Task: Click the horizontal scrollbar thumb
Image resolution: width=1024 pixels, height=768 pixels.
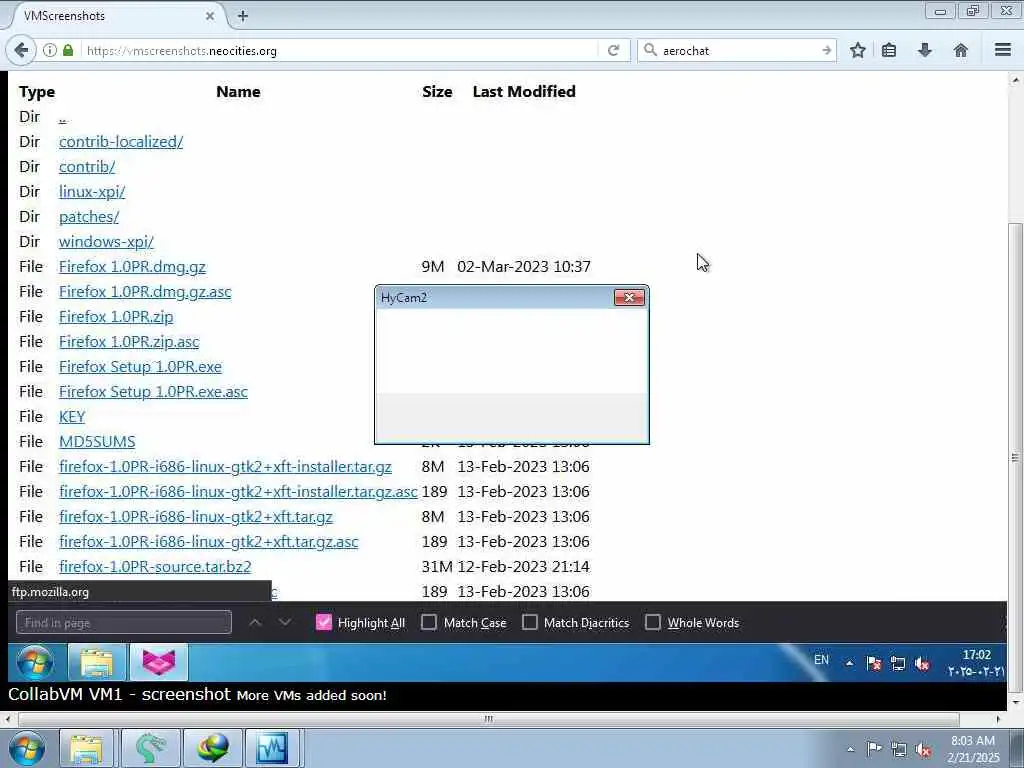Action: click(488, 719)
